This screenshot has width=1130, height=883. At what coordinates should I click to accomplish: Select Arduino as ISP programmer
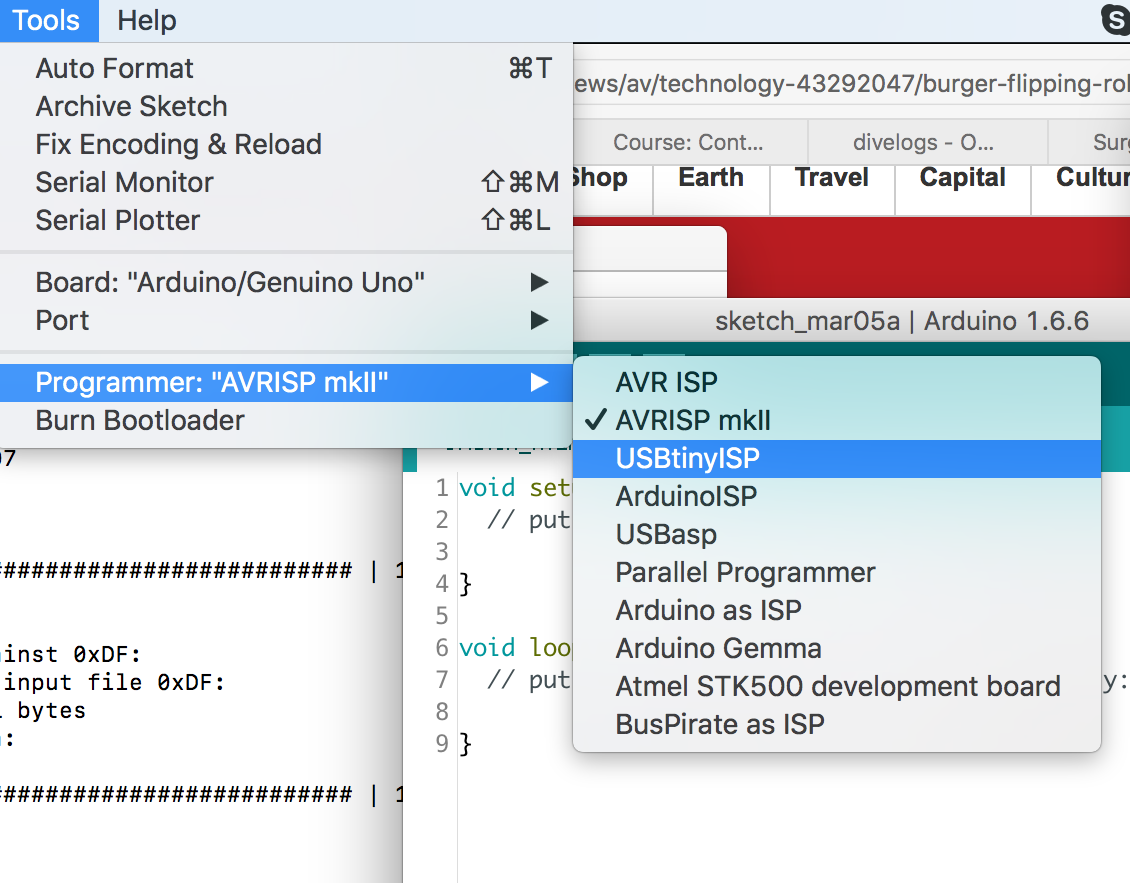click(709, 610)
